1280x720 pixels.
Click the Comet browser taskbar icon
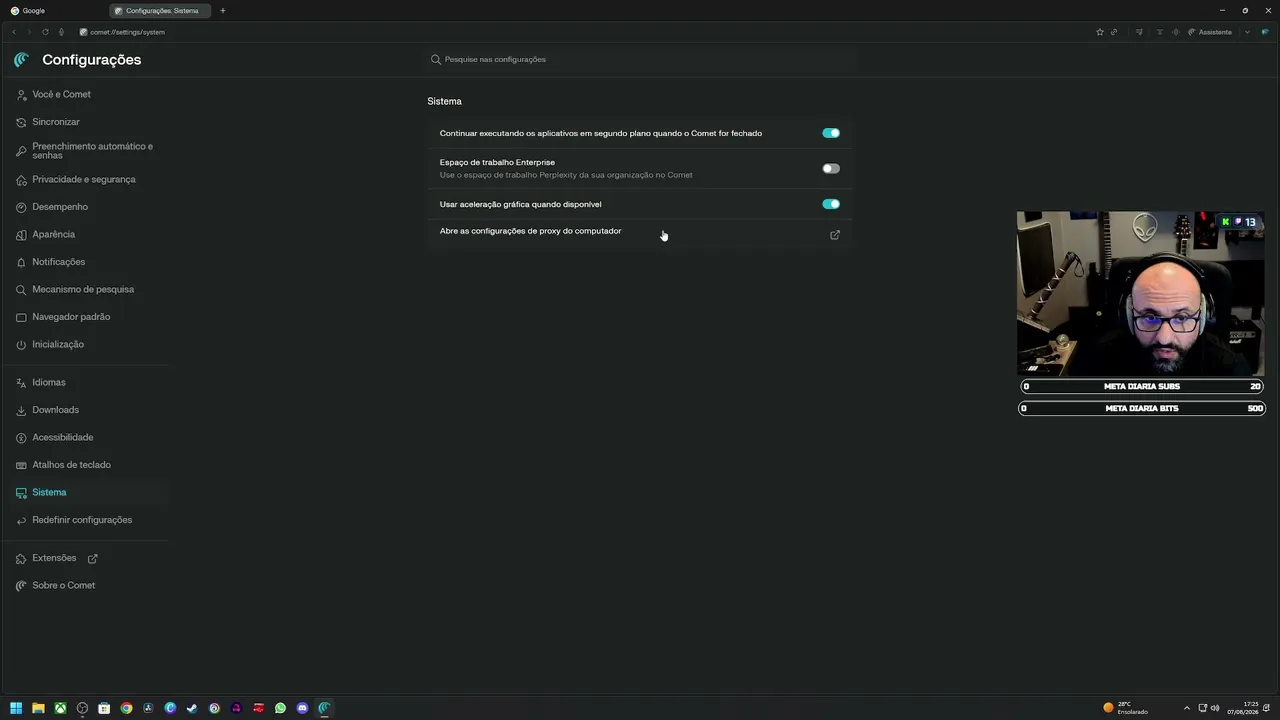[324, 708]
